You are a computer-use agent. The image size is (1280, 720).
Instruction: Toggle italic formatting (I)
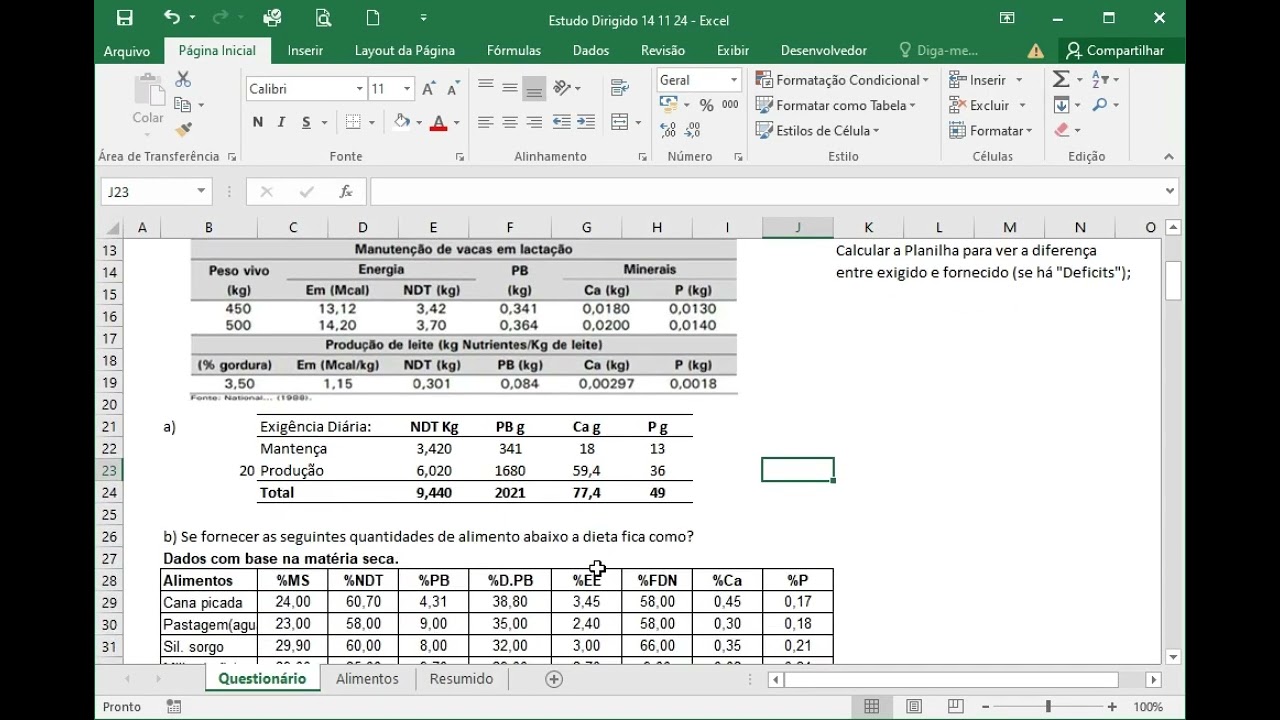(x=282, y=122)
